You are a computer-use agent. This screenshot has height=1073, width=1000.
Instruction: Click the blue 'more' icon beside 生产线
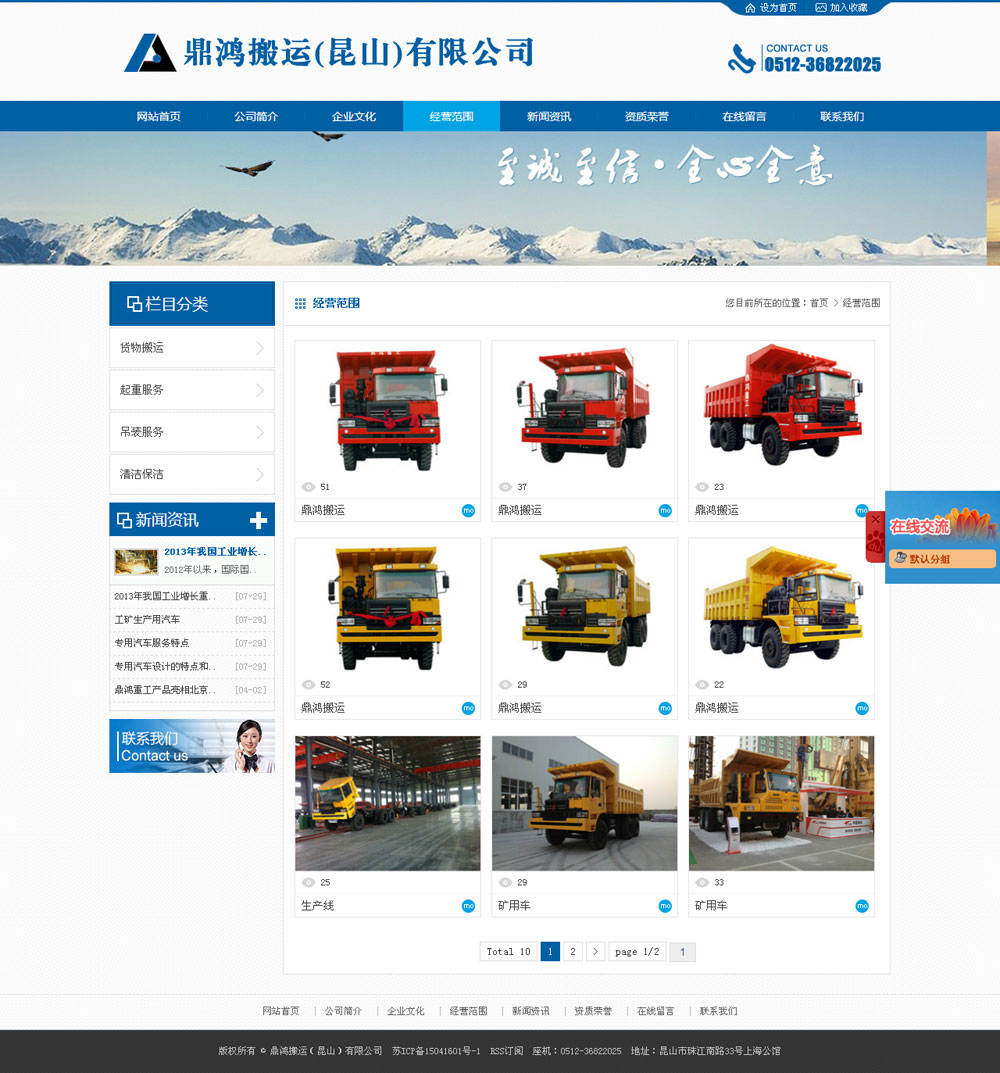click(x=468, y=906)
